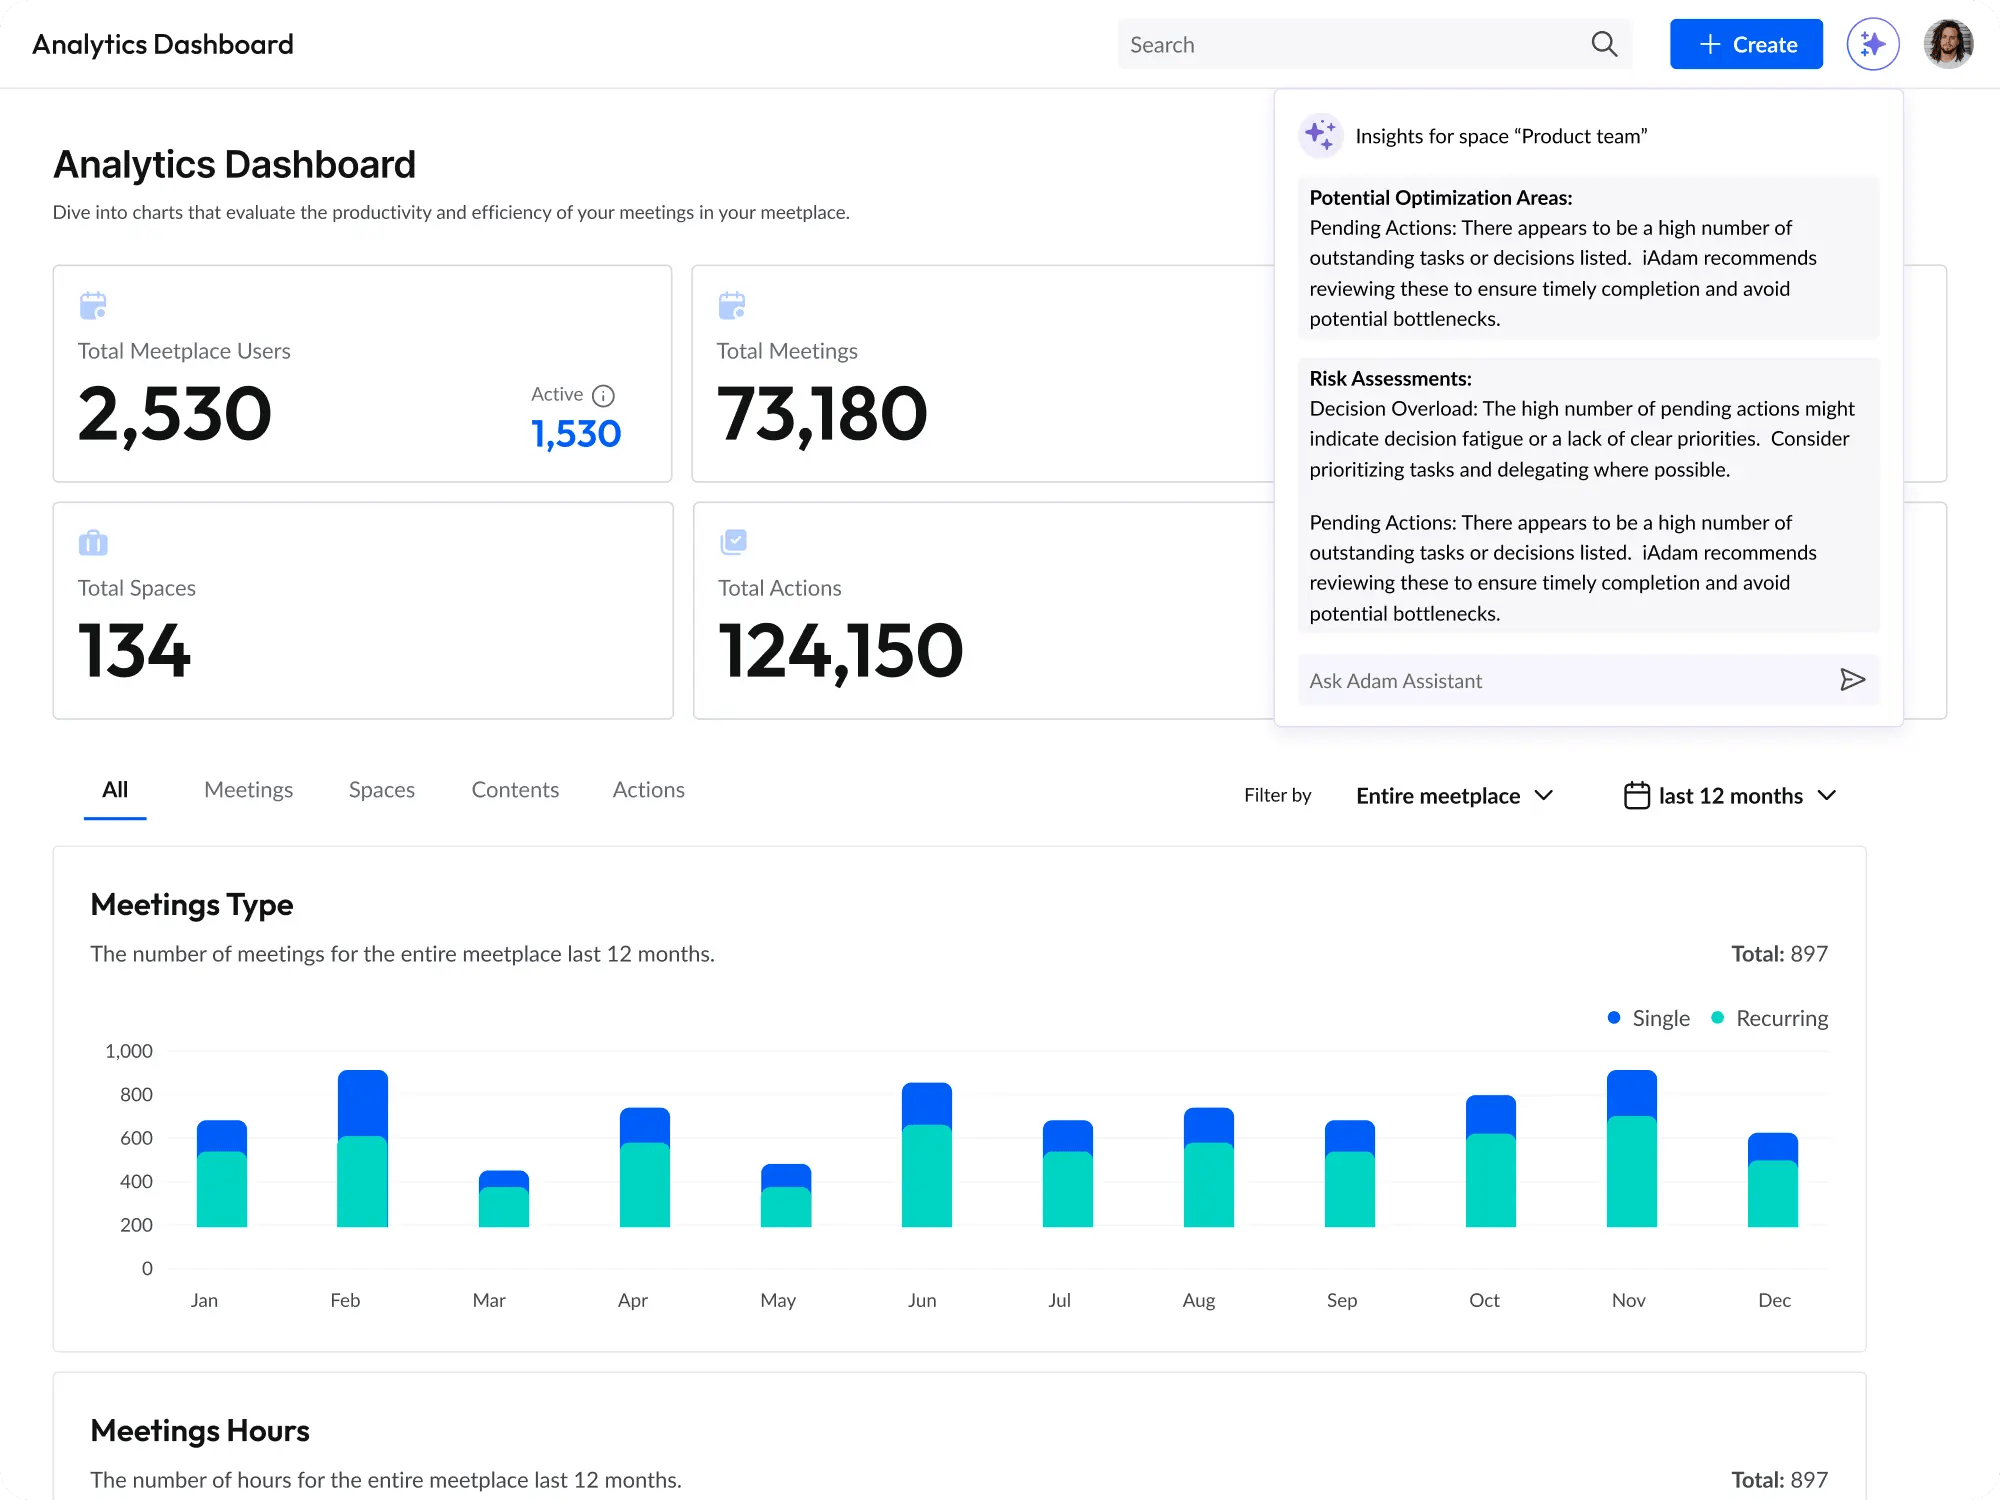Image resolution: width=2000 pixels, height=1500 pixels.
Task: Open the AI assistant sparkle icon in header
Action: (1873, 44)
